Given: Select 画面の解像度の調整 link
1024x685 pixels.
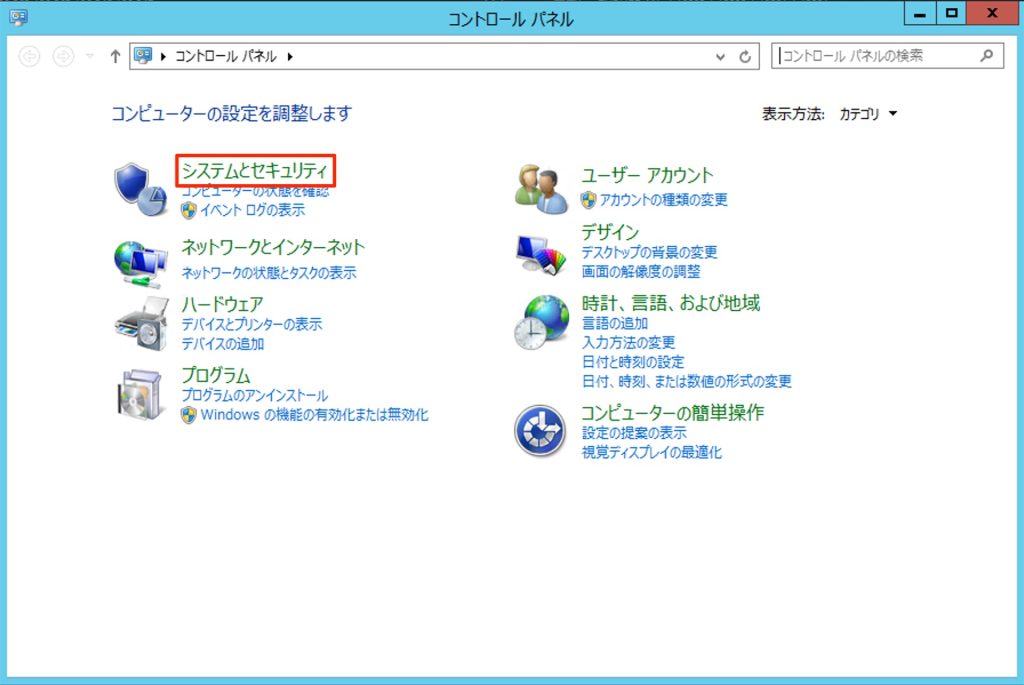Looking at the screenshot, I should pyautogui.click(x=641, y=271).
